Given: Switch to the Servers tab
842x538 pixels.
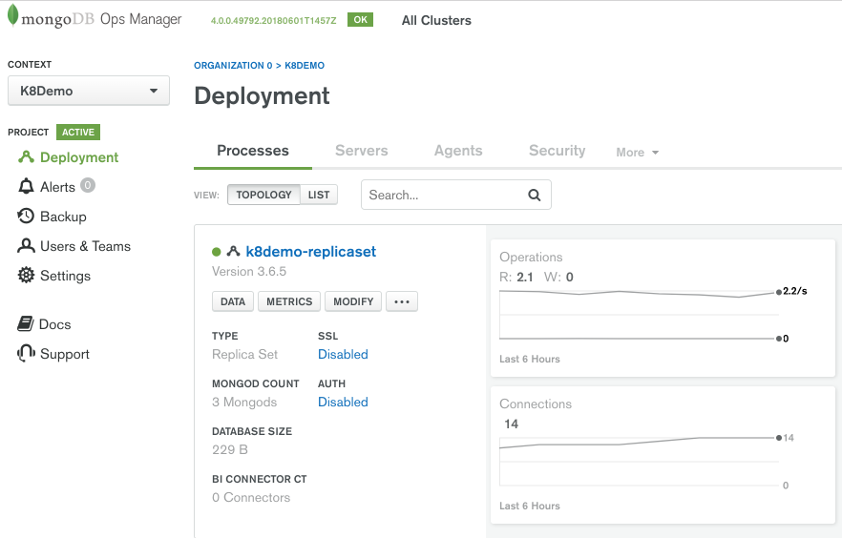Looking at the screenshot, I should point(361,150).
